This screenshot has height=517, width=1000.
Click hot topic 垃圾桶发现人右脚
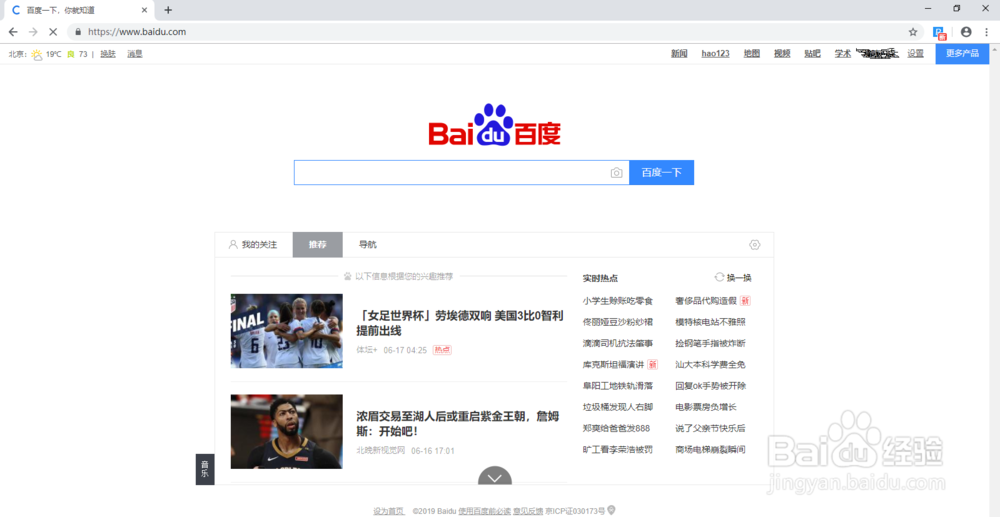pyautogui.click(x=617, y=407)
